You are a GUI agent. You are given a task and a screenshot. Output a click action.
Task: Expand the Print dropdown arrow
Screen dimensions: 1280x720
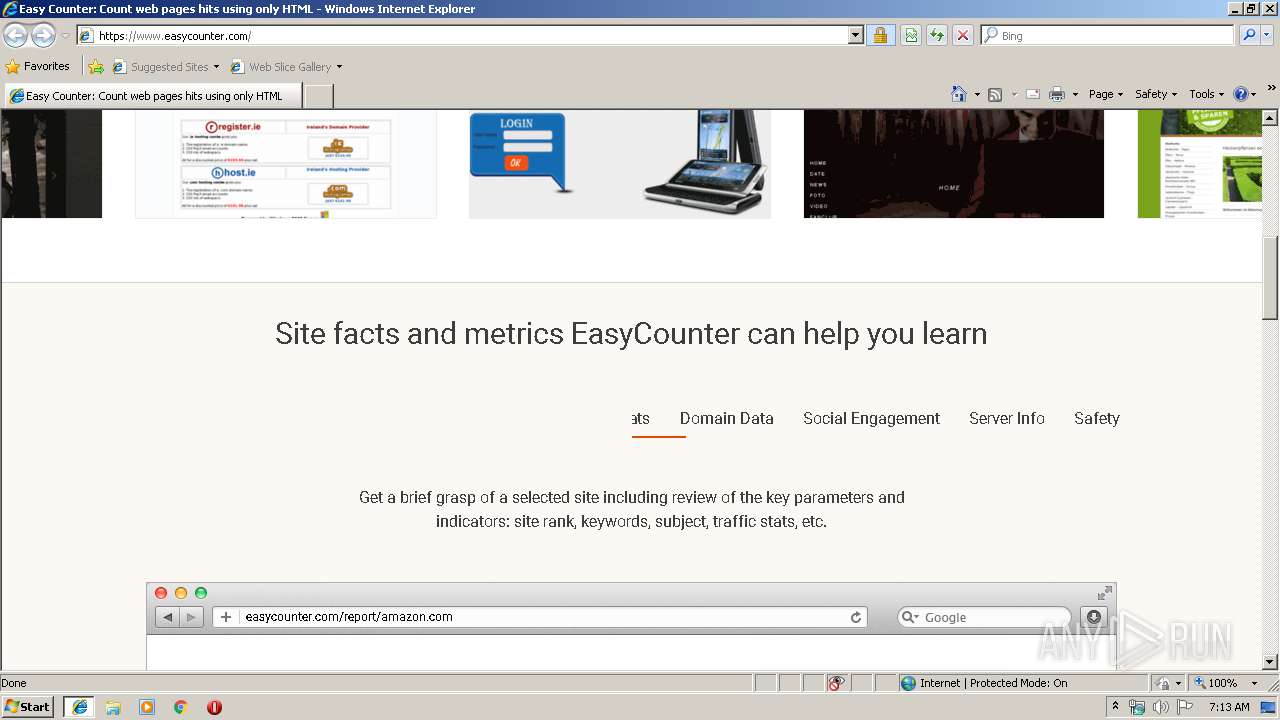[x=1075, y=94]
